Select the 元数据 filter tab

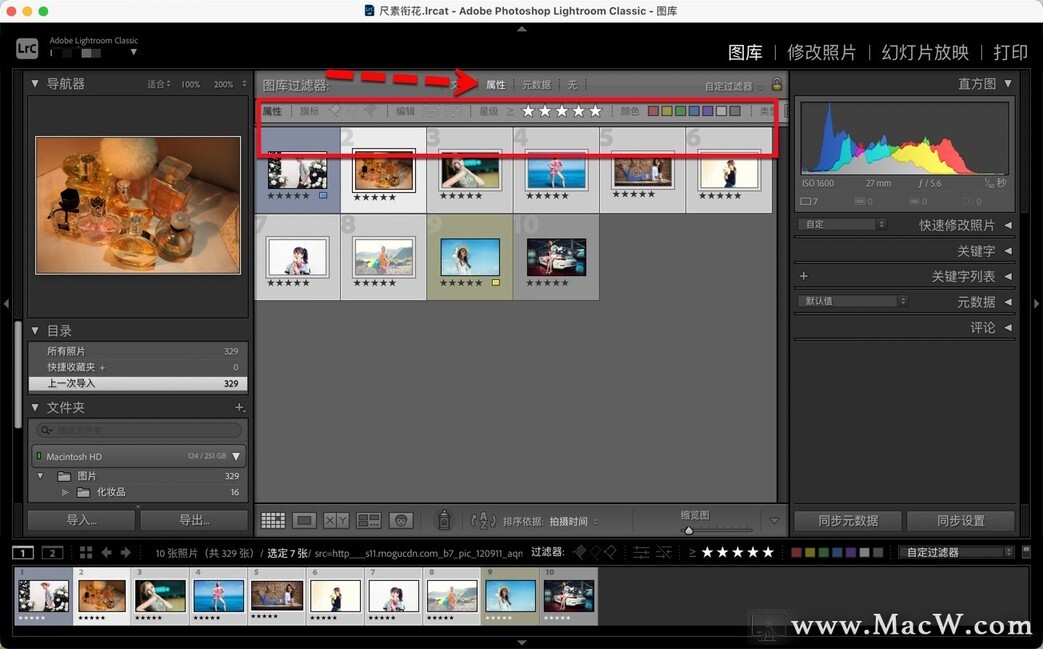point(536,85)
